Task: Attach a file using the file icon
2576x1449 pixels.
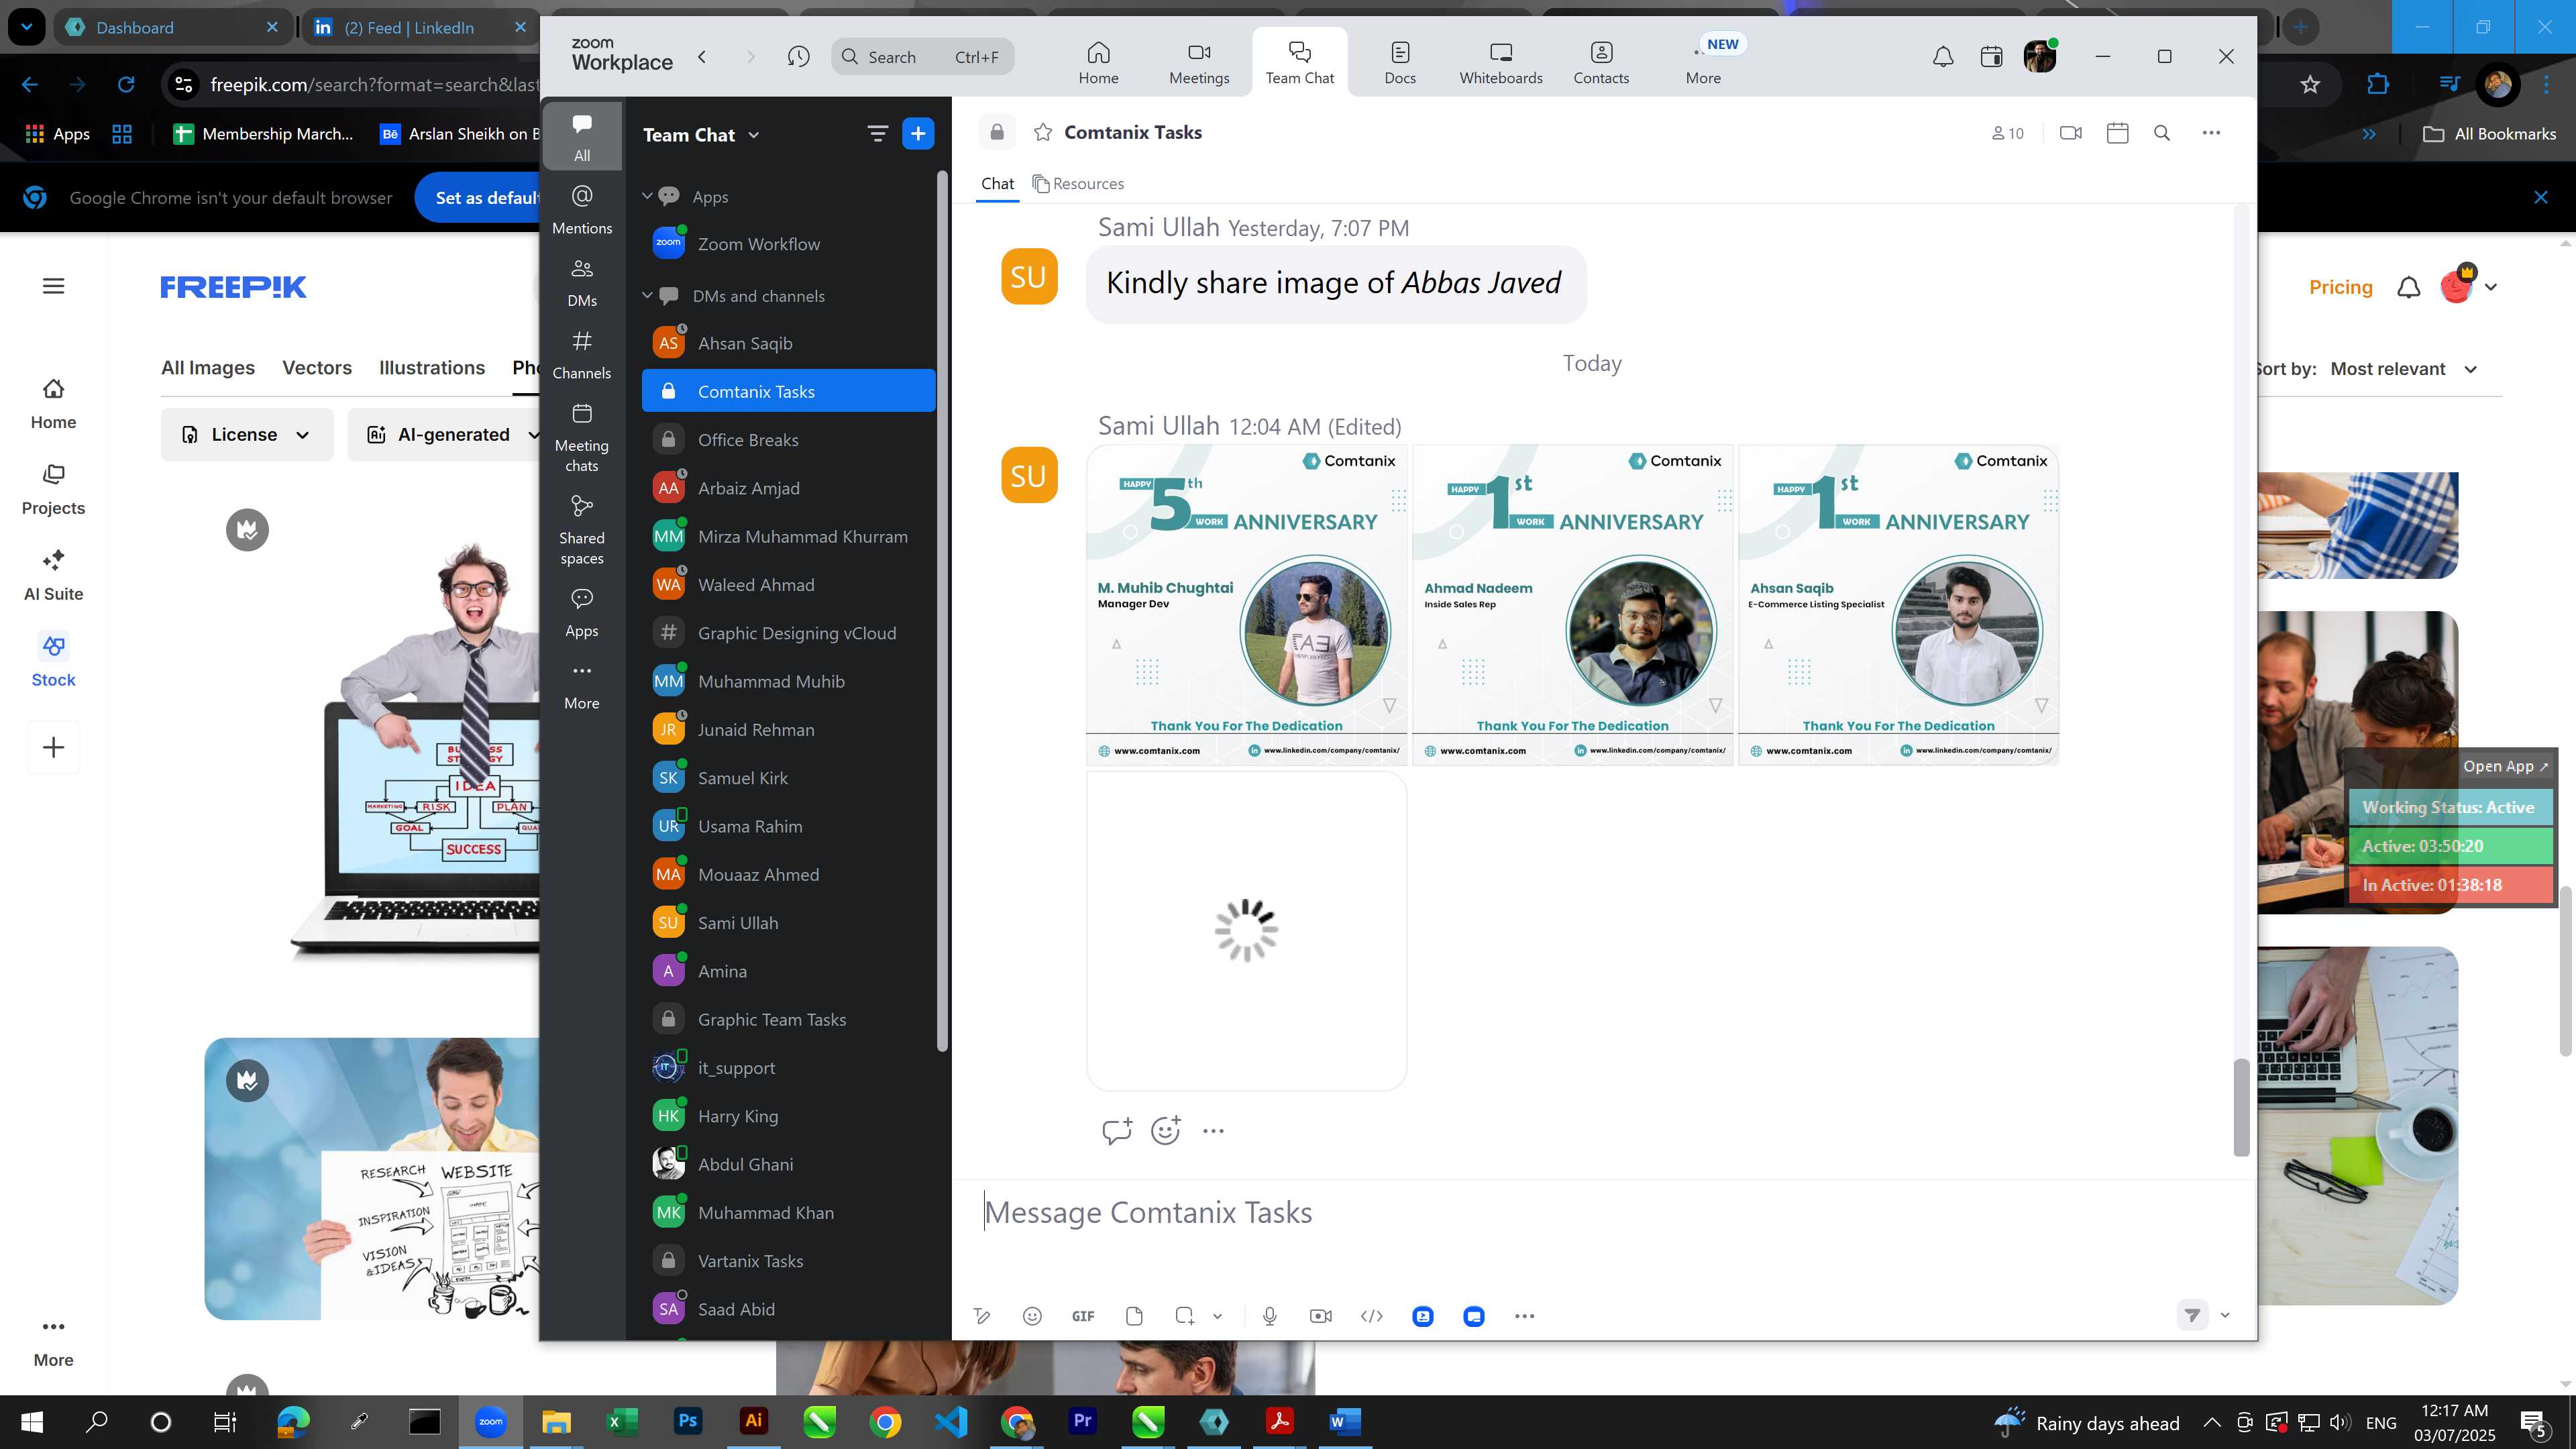Action: click(x=1134, y=1316)
